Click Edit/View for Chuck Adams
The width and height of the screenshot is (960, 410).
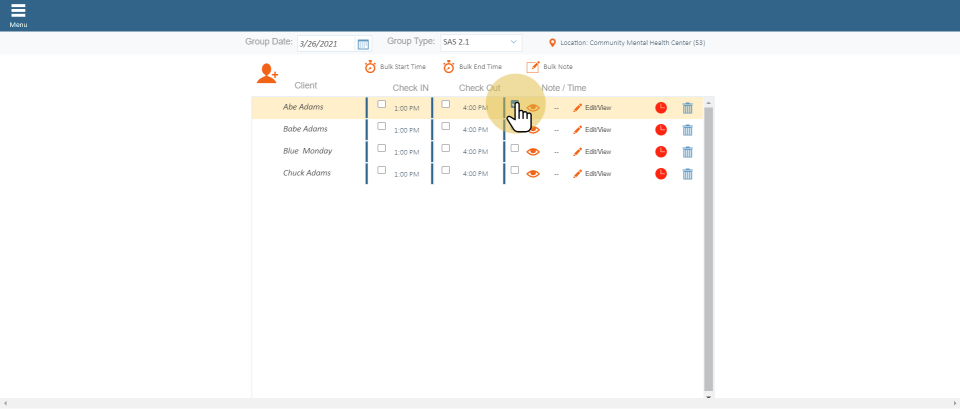(592, 174)
